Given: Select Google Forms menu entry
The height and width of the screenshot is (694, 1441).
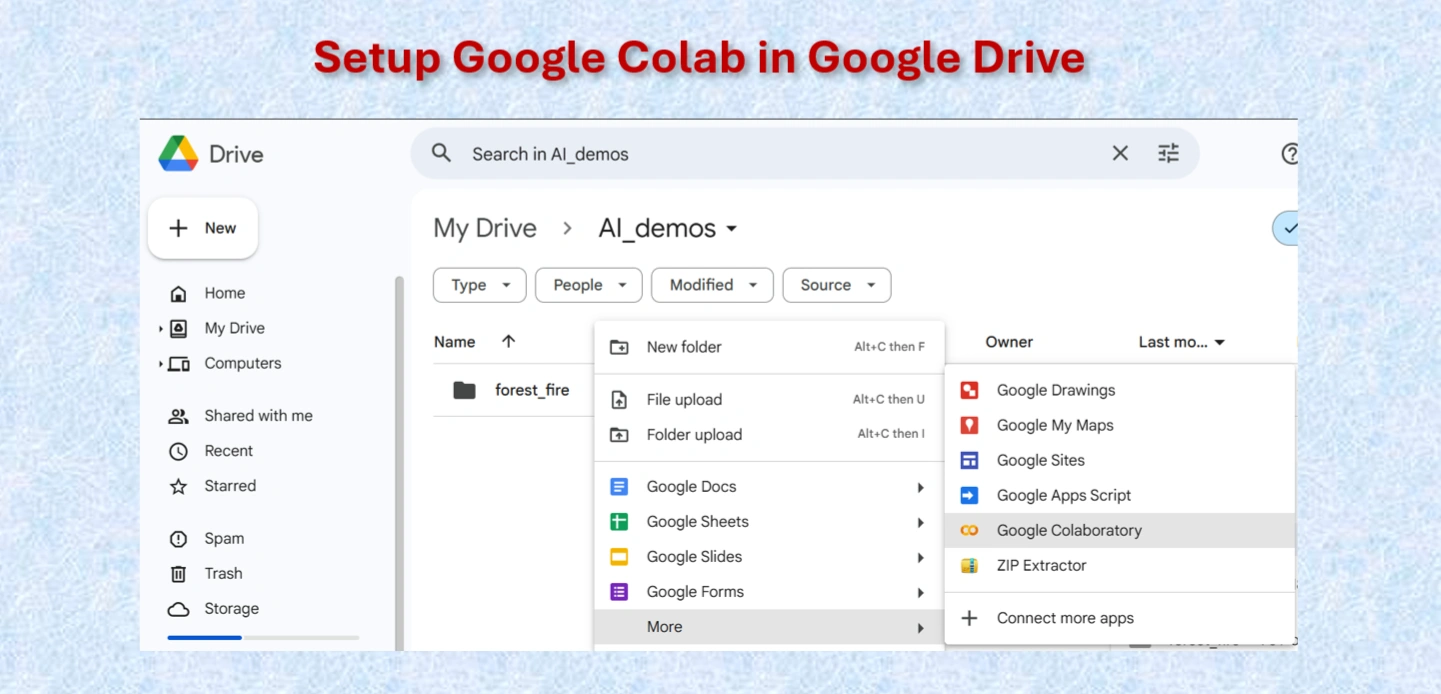Looking at the screenshot, I should (x=769, y=592).
